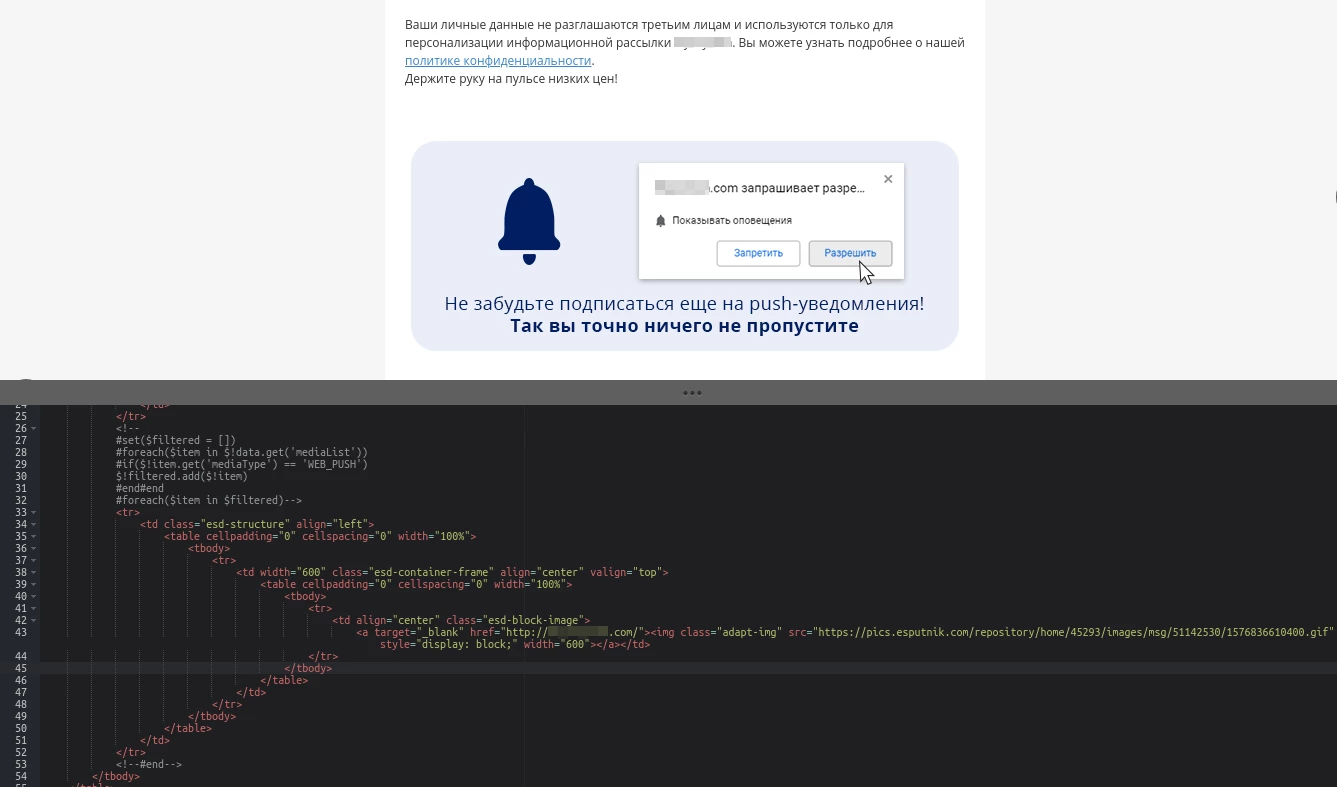The width and height of the screenshot is (1337, 787).
Task: Fold the esd-block-image td at line 42
Action: 34,620
